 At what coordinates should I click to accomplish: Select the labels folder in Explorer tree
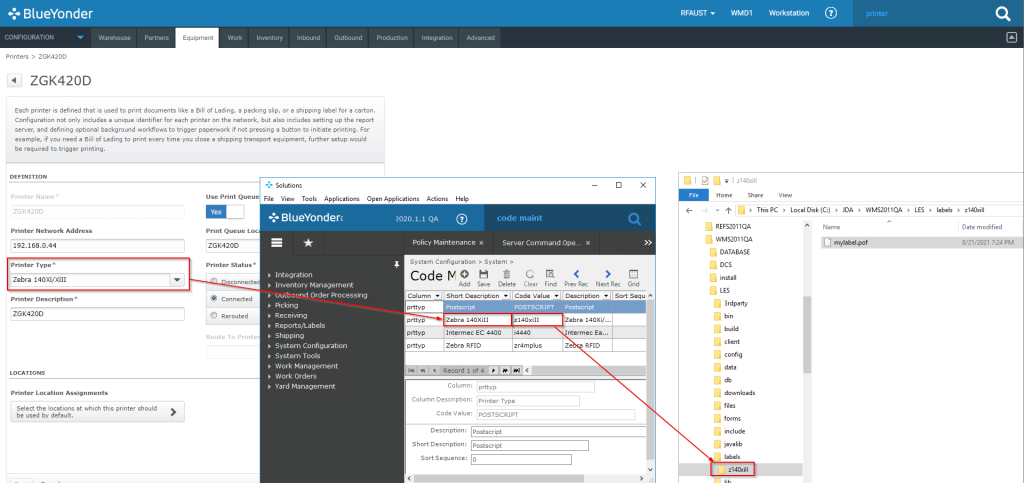[731, 456]
